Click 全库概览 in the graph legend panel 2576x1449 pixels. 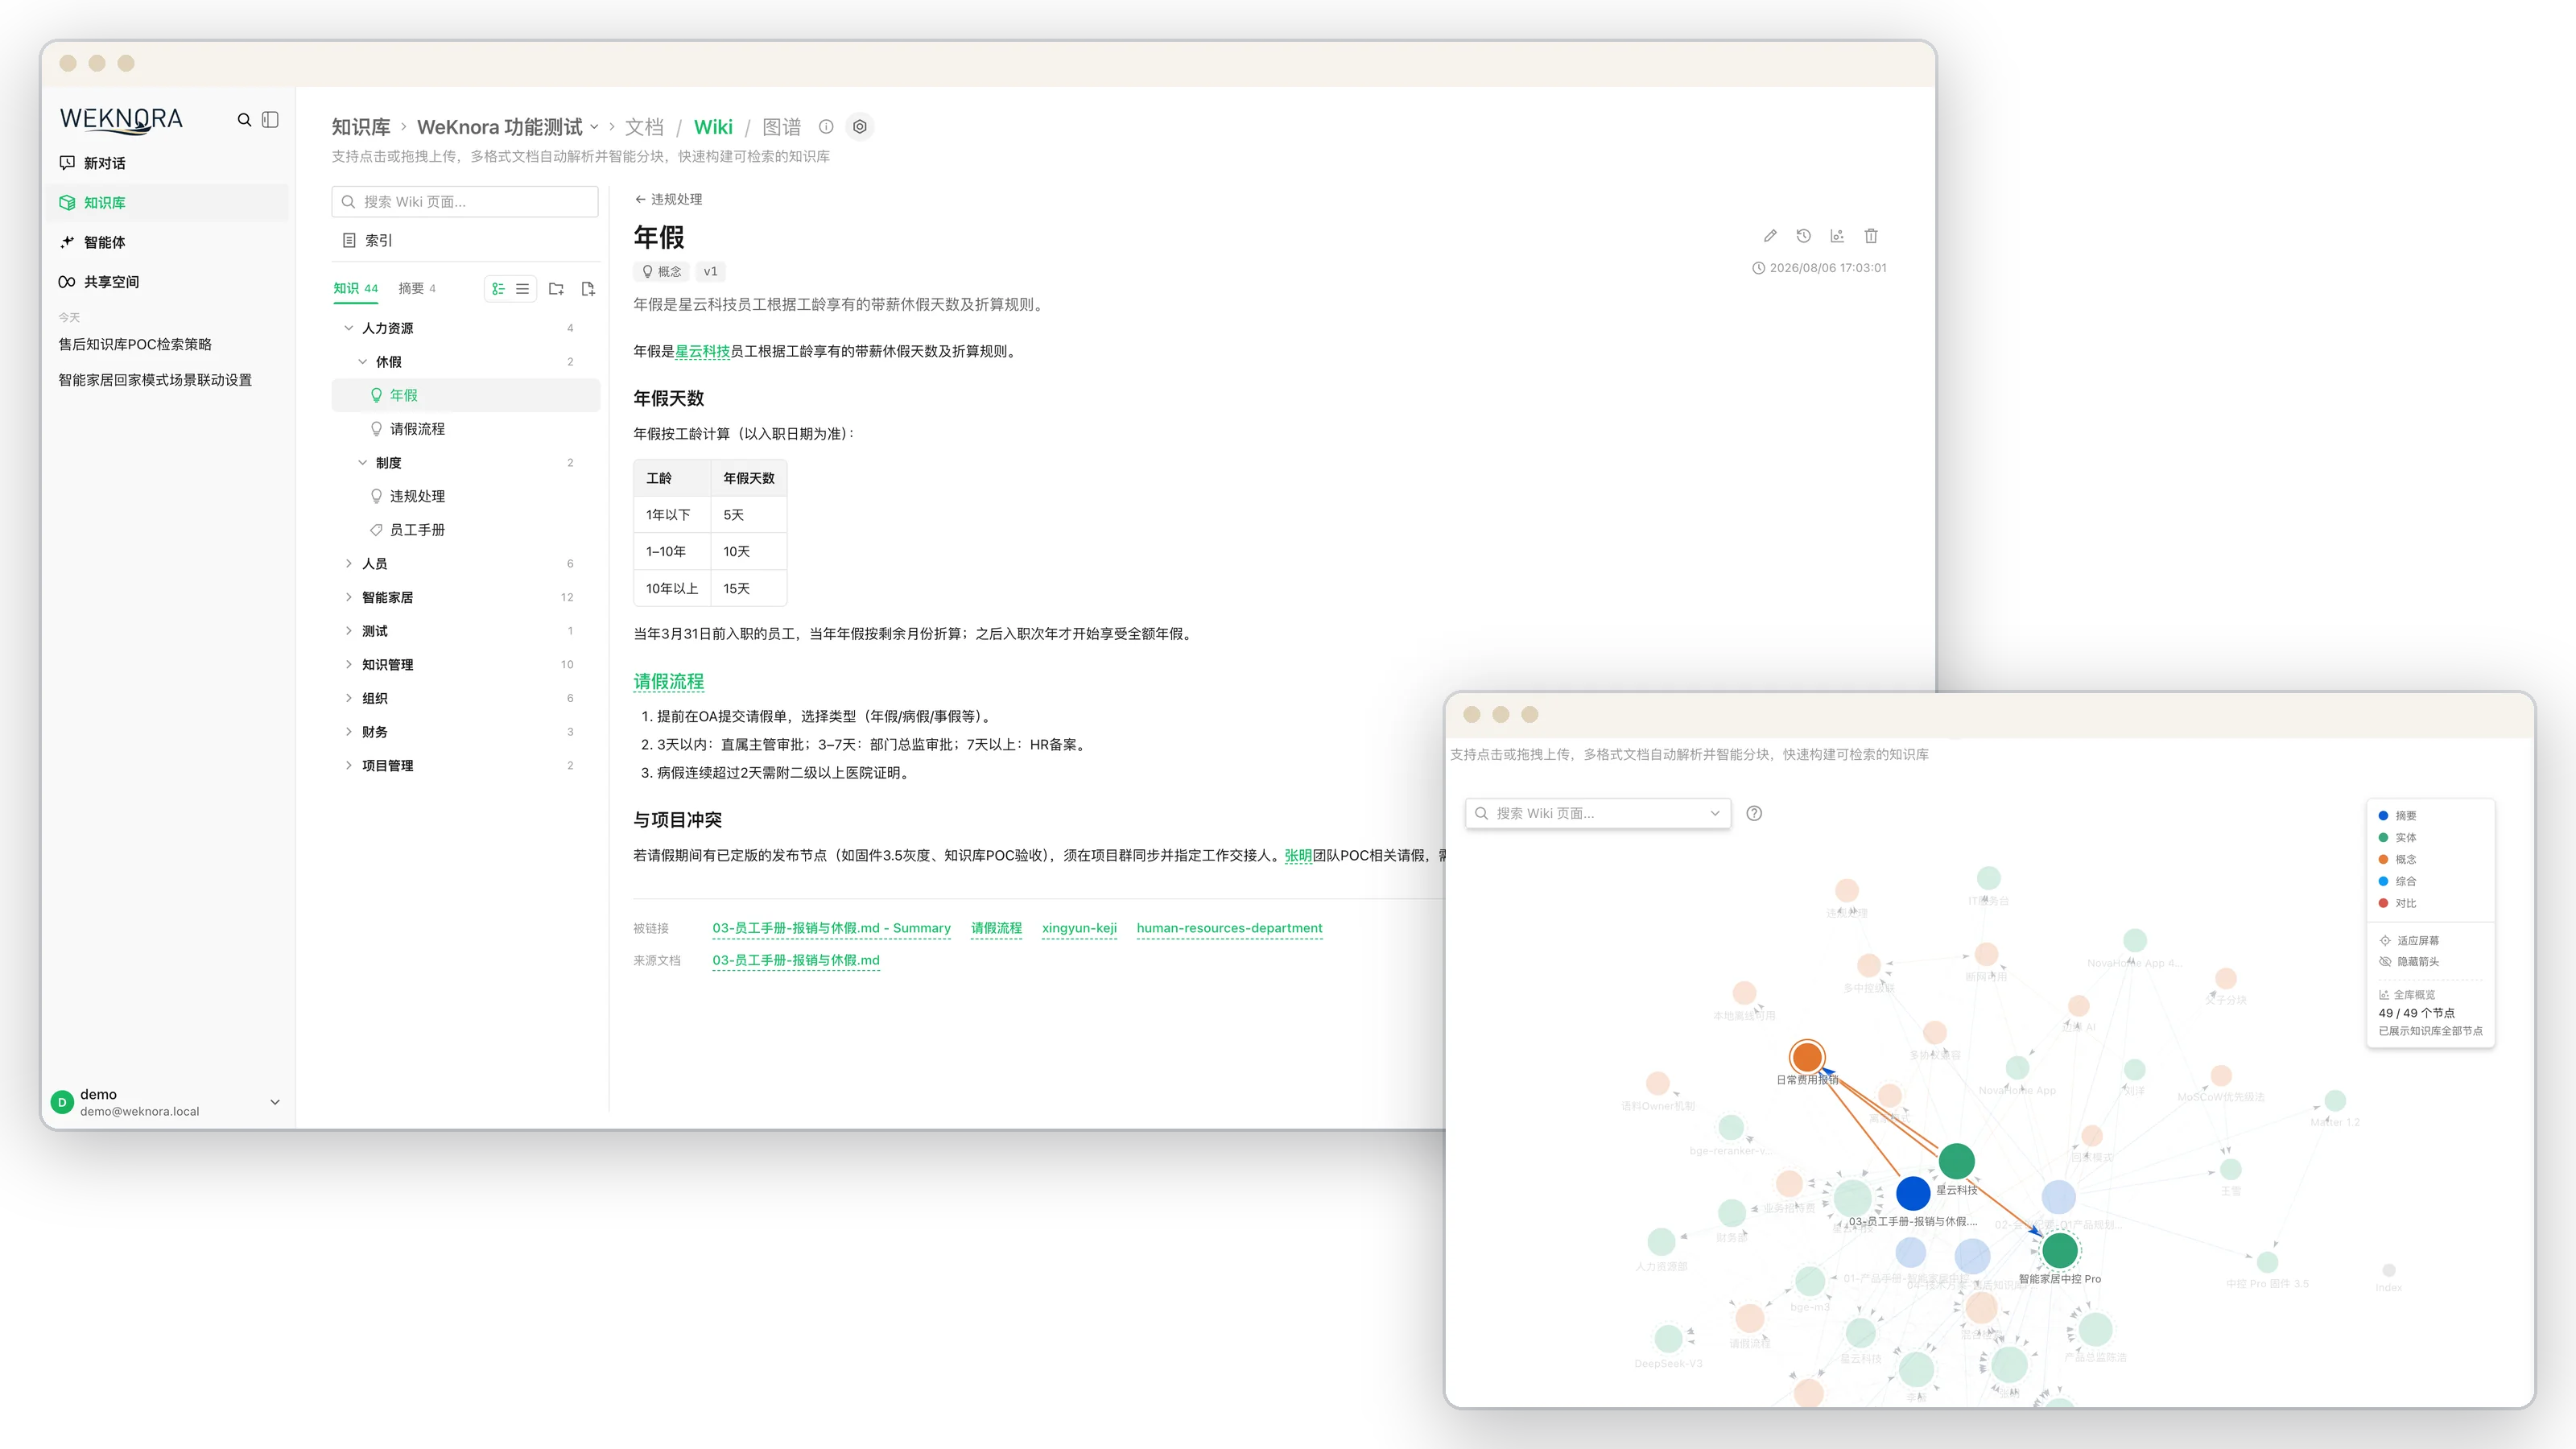(2407, 995)
